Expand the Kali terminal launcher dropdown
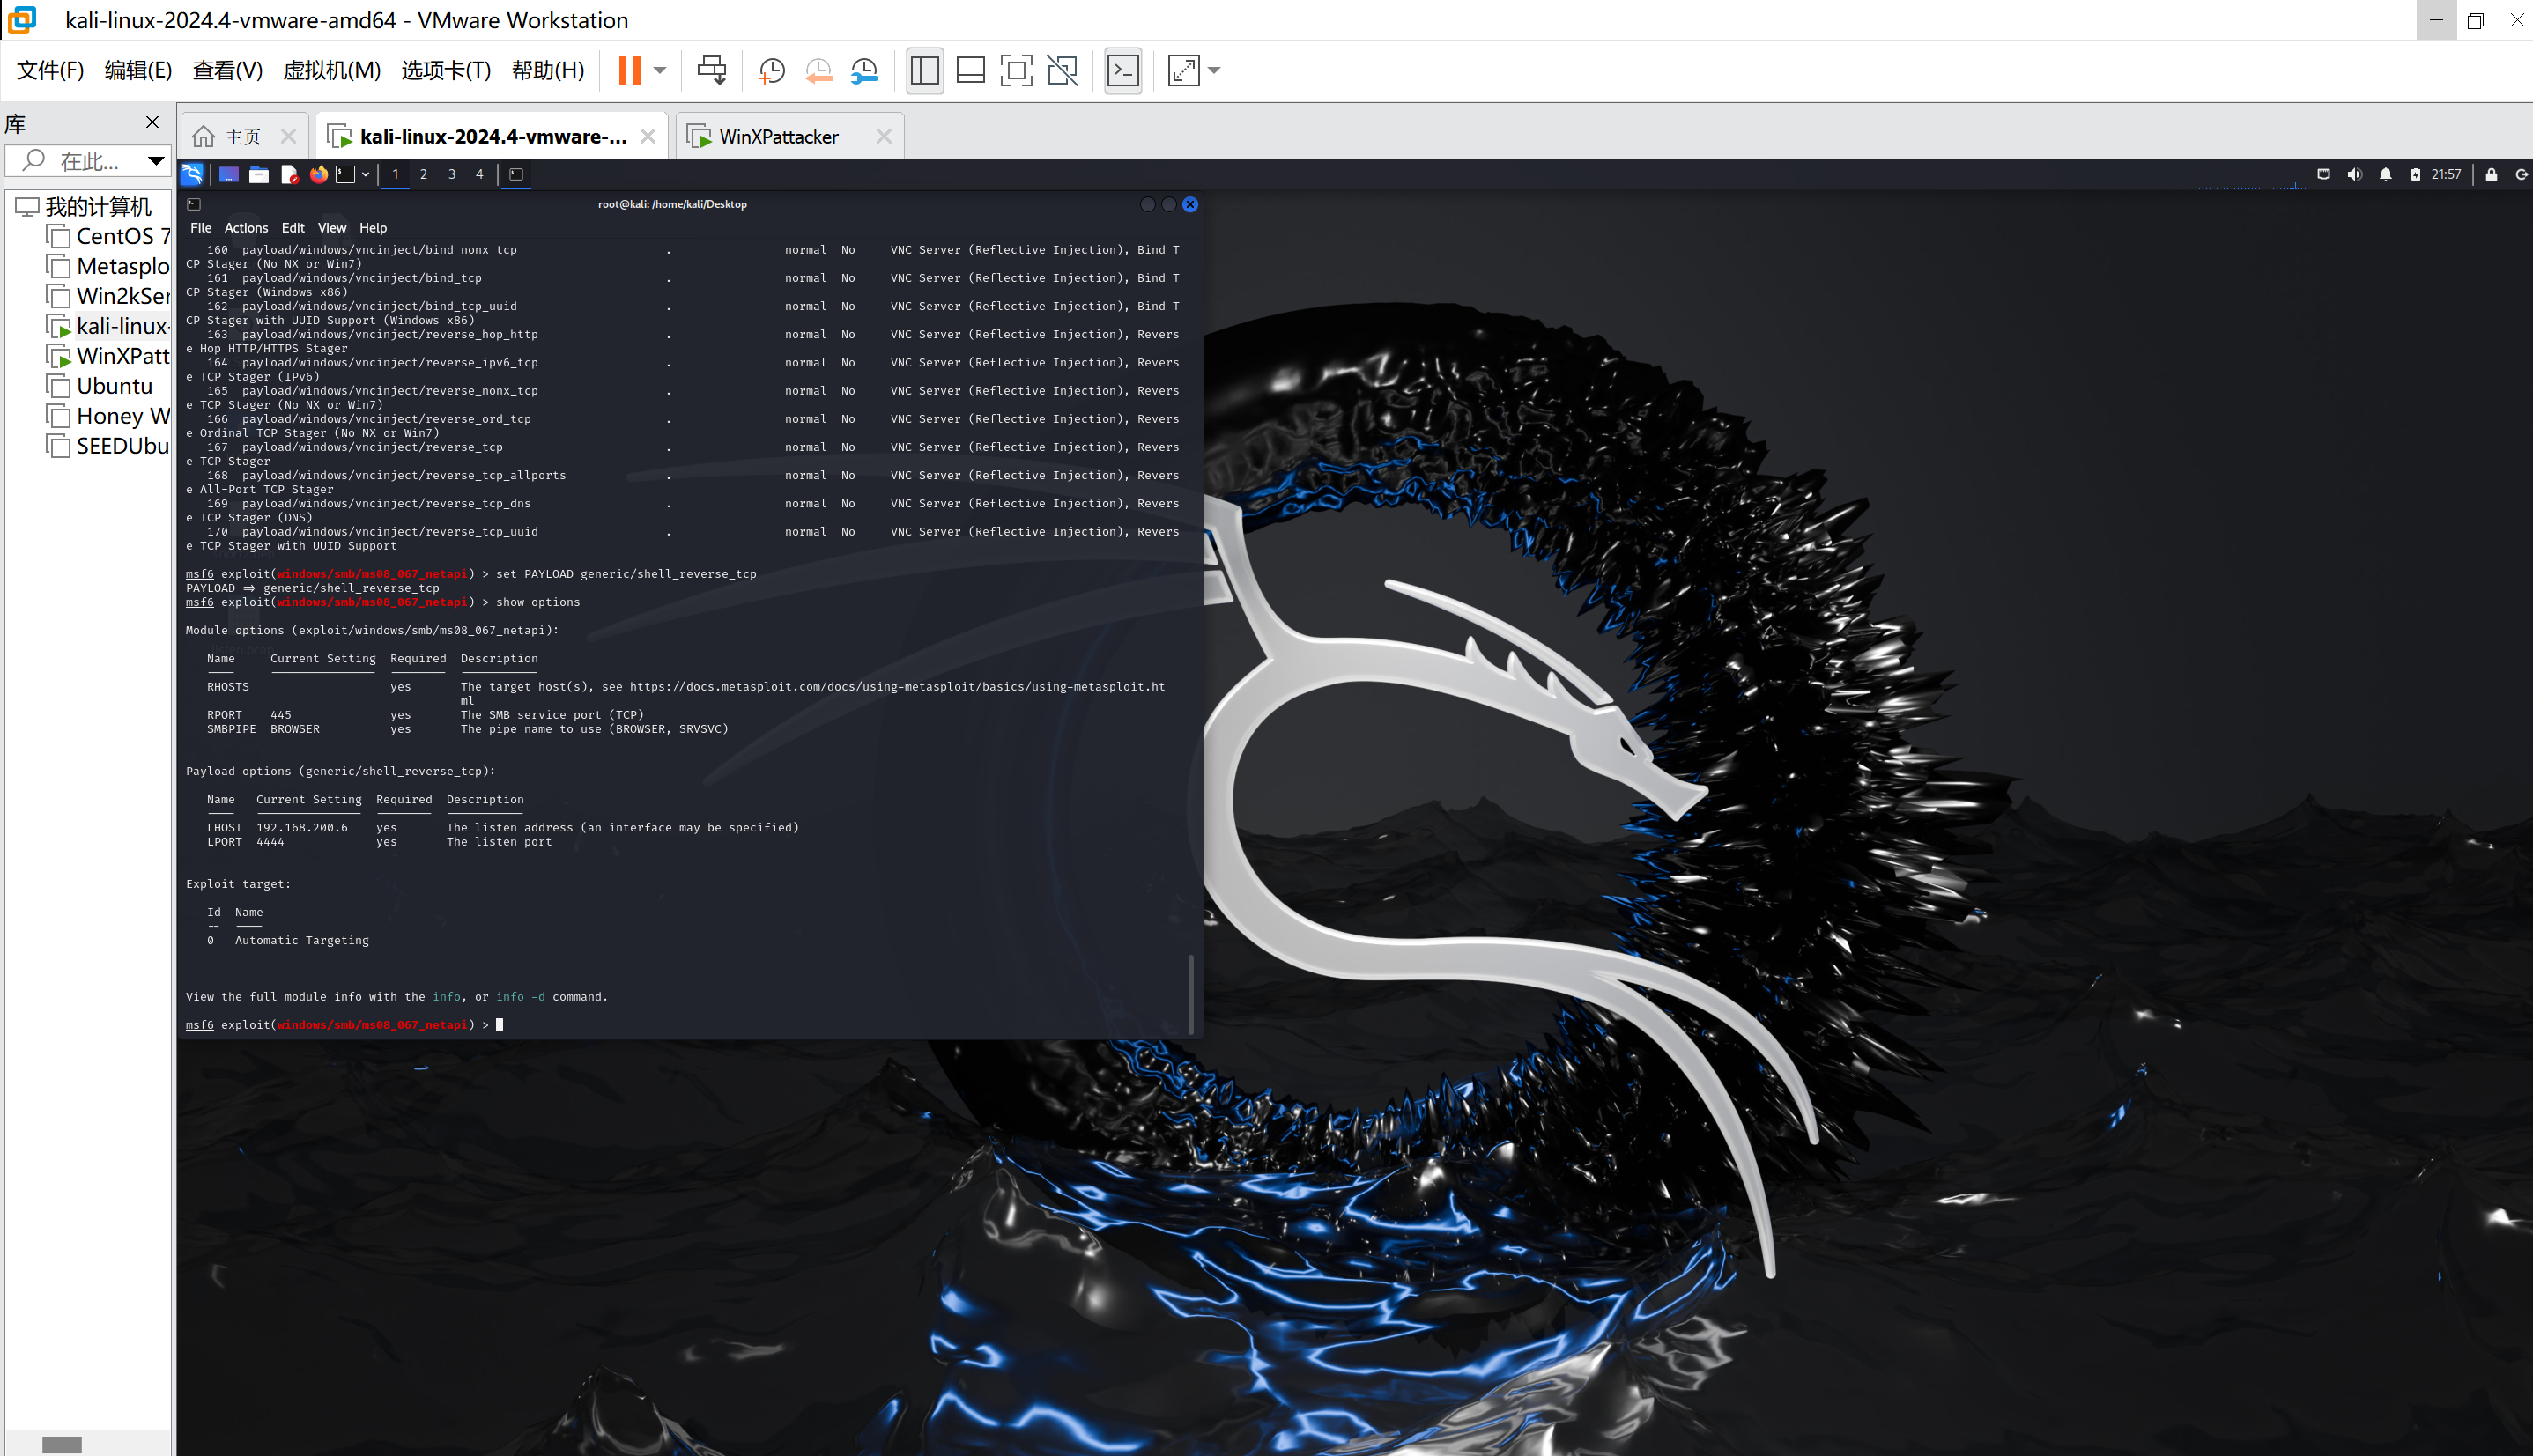 (x=366, y=174)
